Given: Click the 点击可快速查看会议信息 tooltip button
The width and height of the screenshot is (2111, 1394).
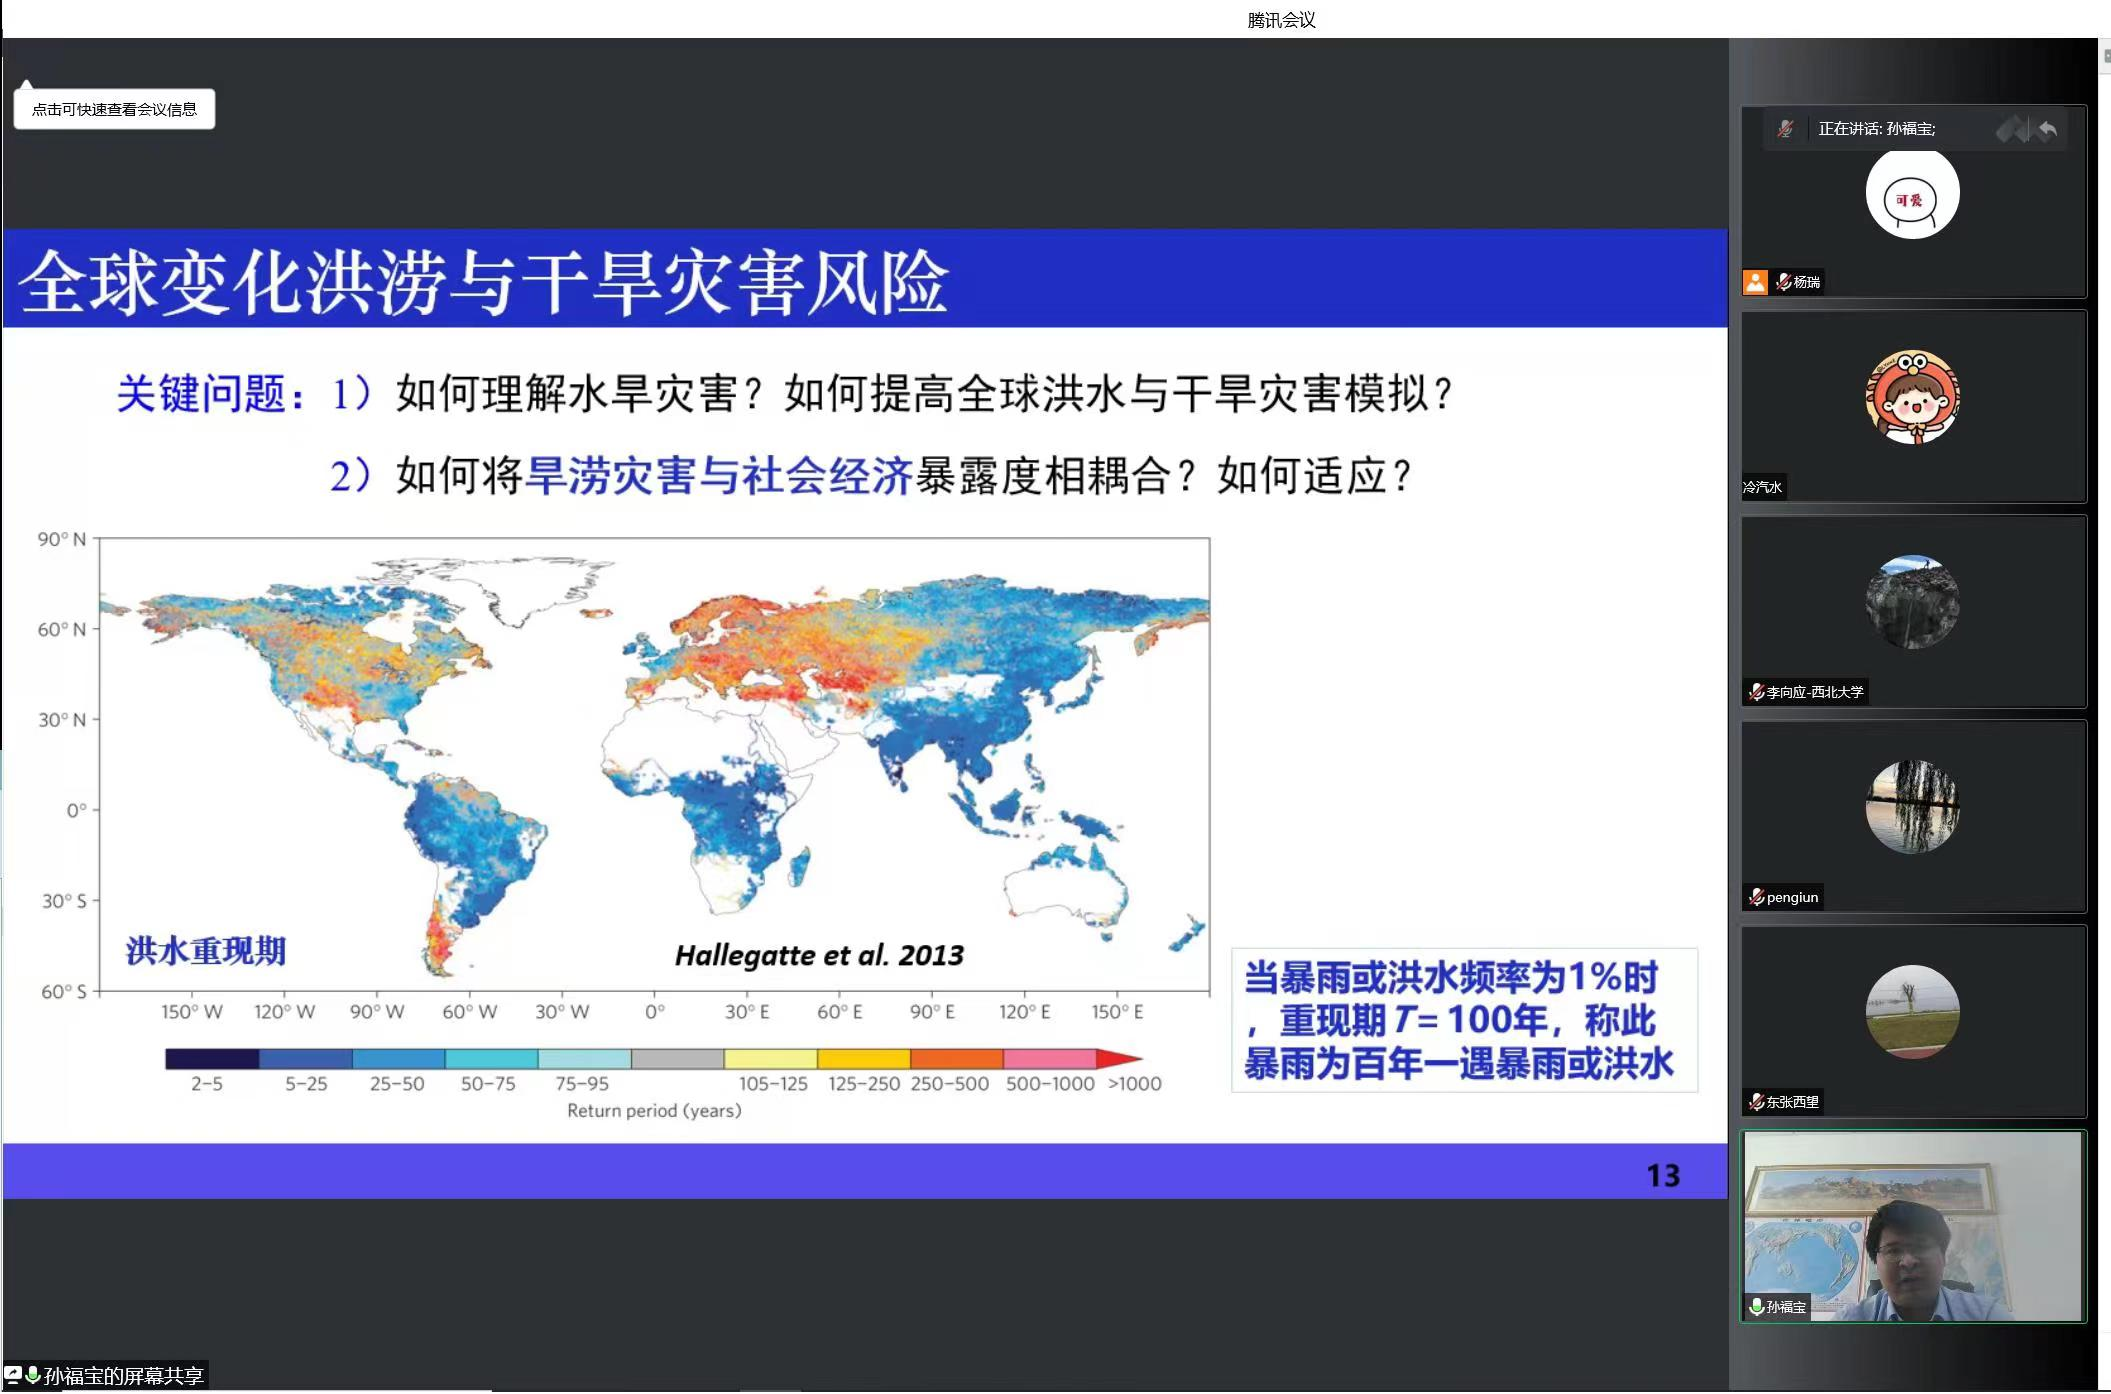Looking at the screenshot, I should point(114,109).
